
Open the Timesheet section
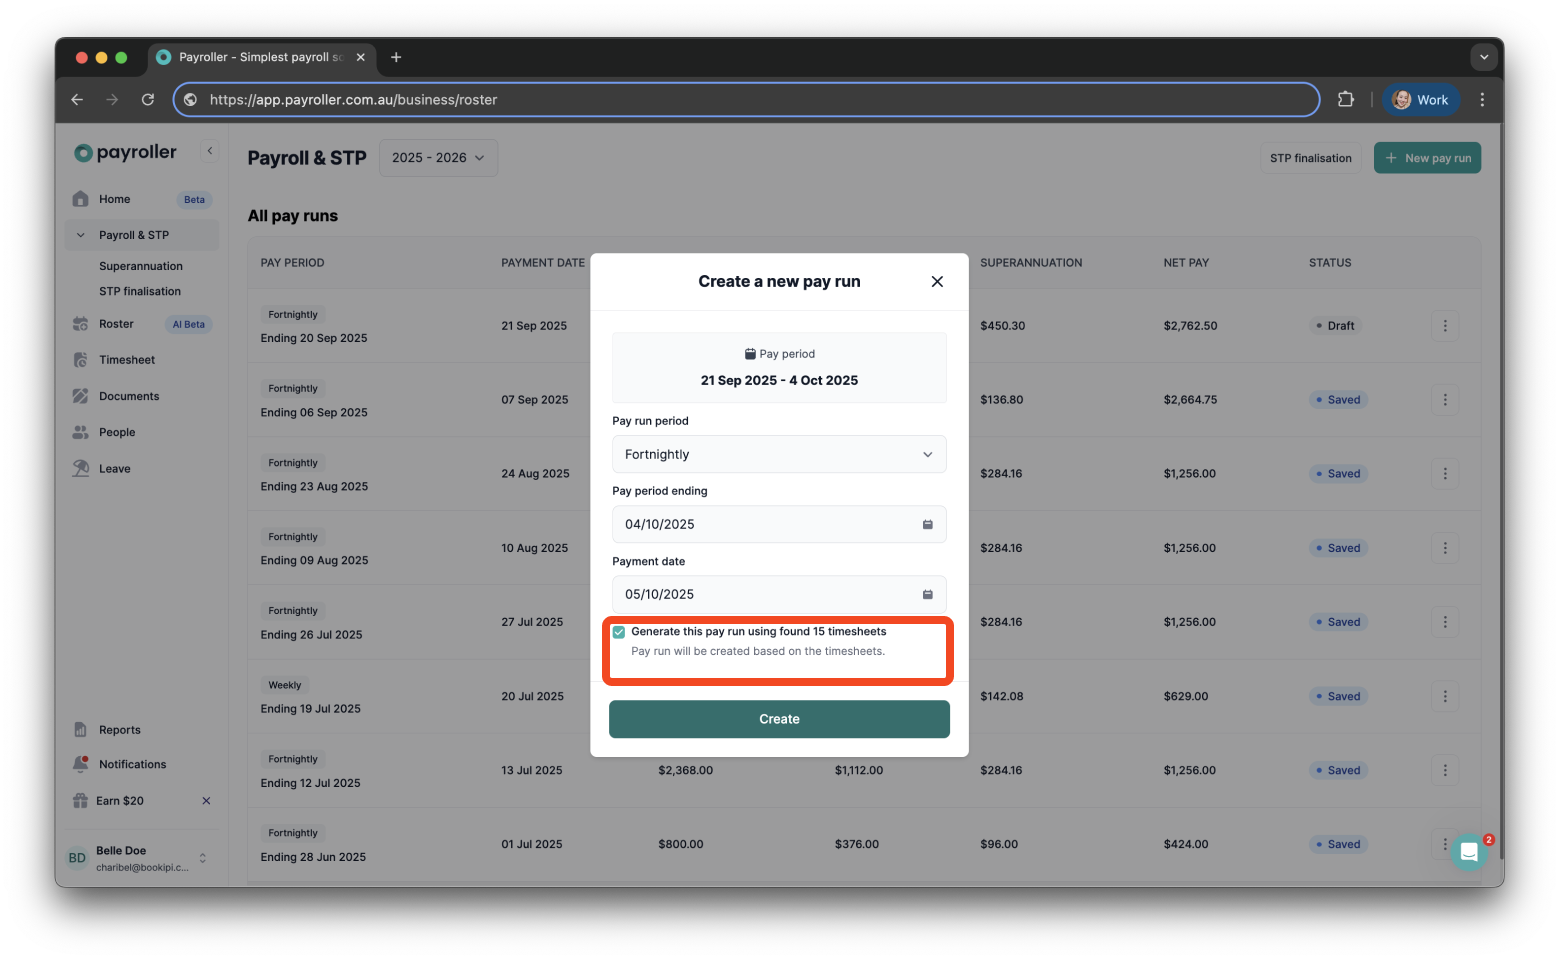(126, 359)
